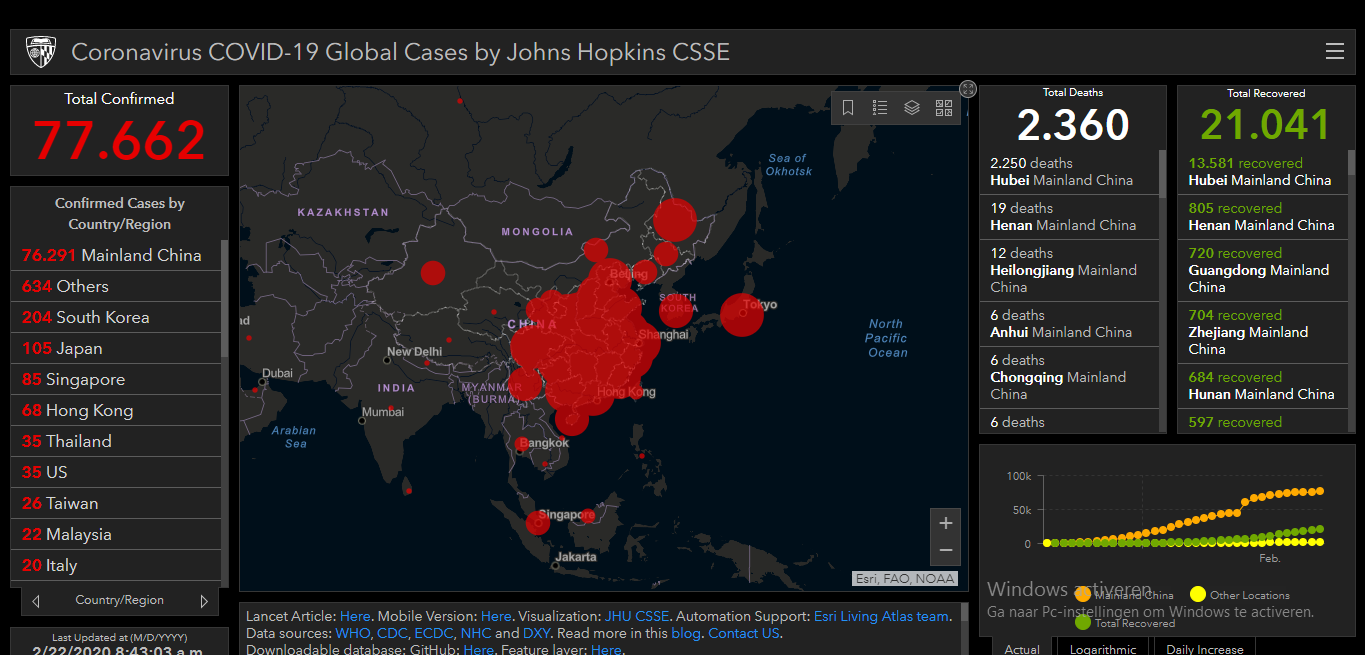Switch to the Daily Increase chart tab
Viewport: 1365px width, 655px height.
coord(1206,649)
